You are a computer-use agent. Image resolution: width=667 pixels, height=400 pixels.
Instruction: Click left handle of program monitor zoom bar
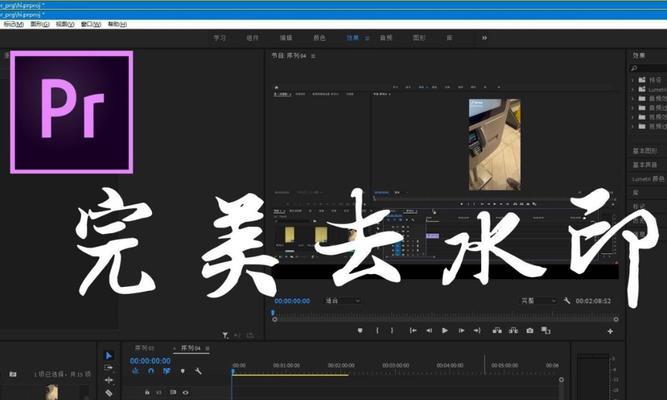(x=275, y=319)
